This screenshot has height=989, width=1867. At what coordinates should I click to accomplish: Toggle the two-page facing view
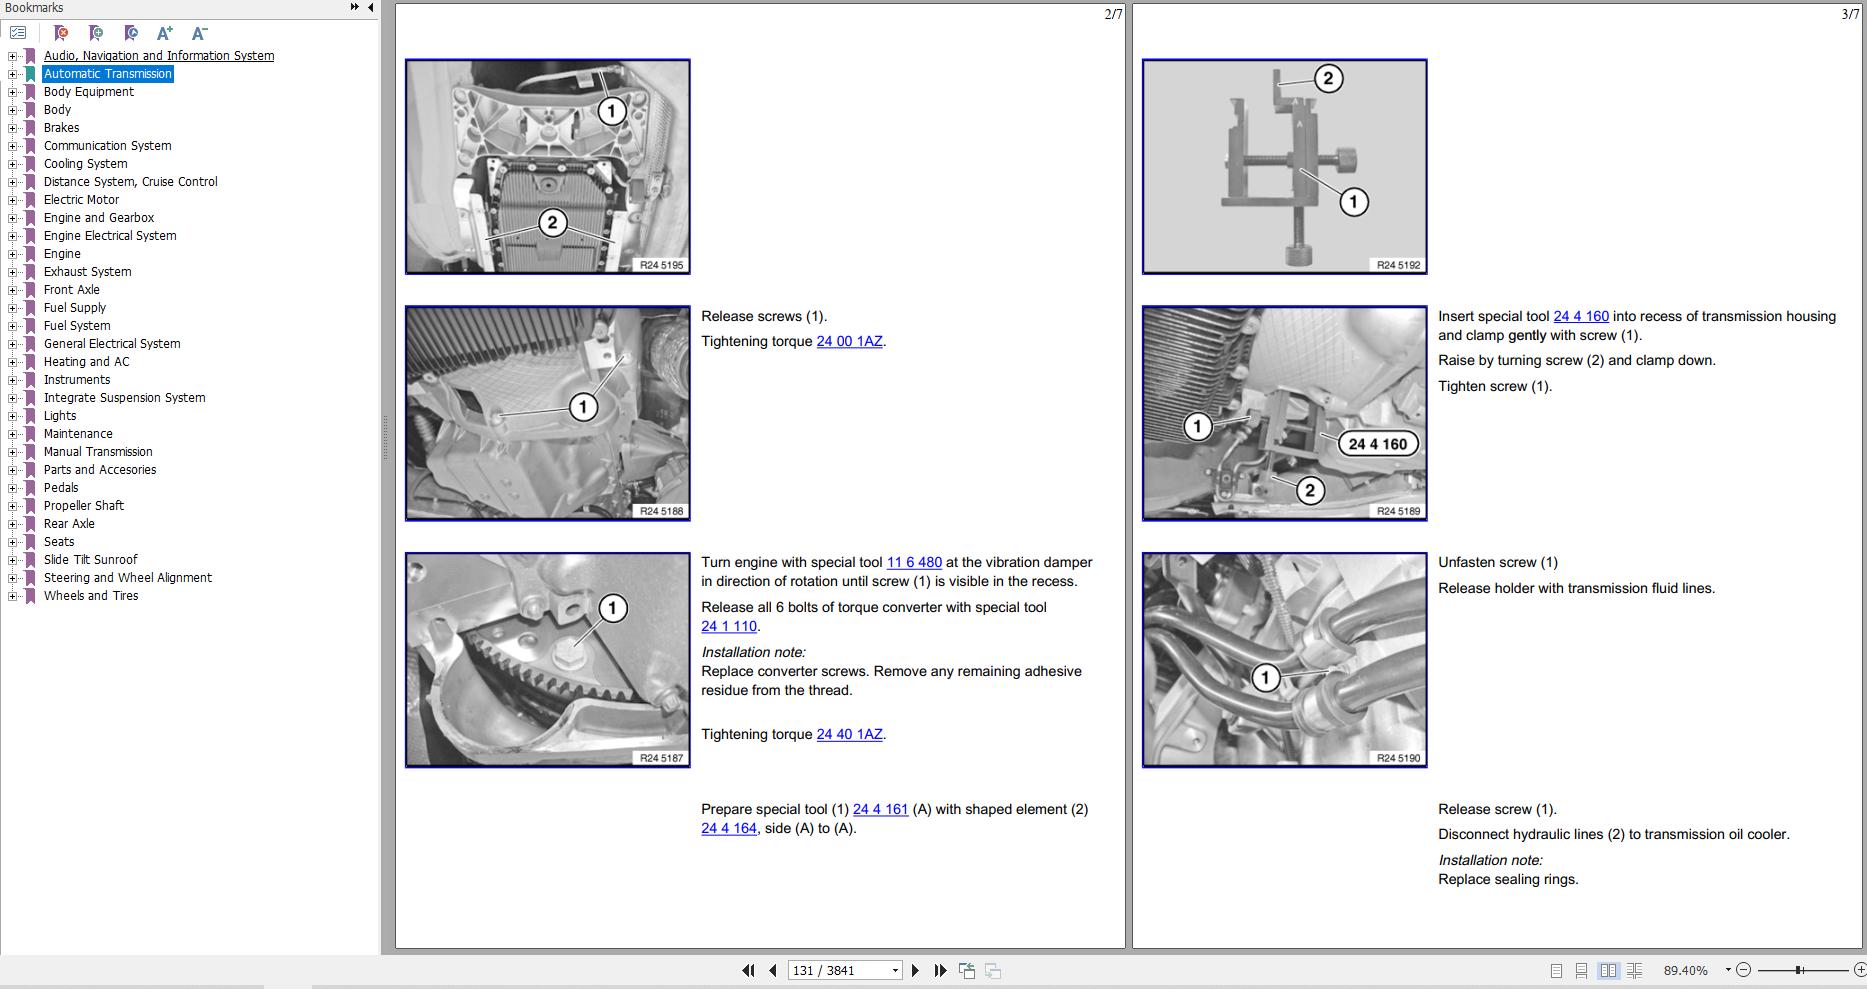coord(1608,970)
